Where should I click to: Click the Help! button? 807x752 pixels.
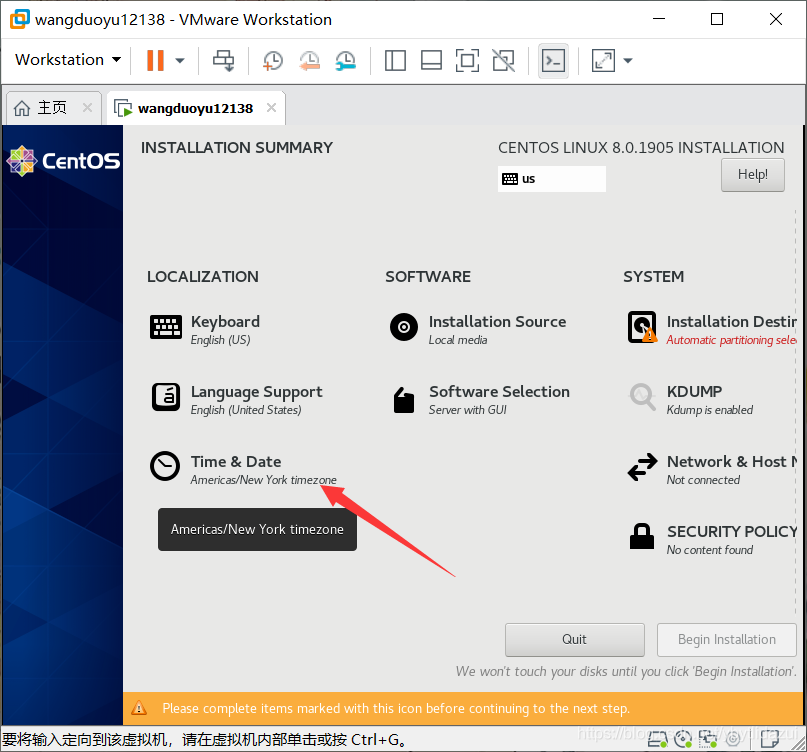coord(752,175)
